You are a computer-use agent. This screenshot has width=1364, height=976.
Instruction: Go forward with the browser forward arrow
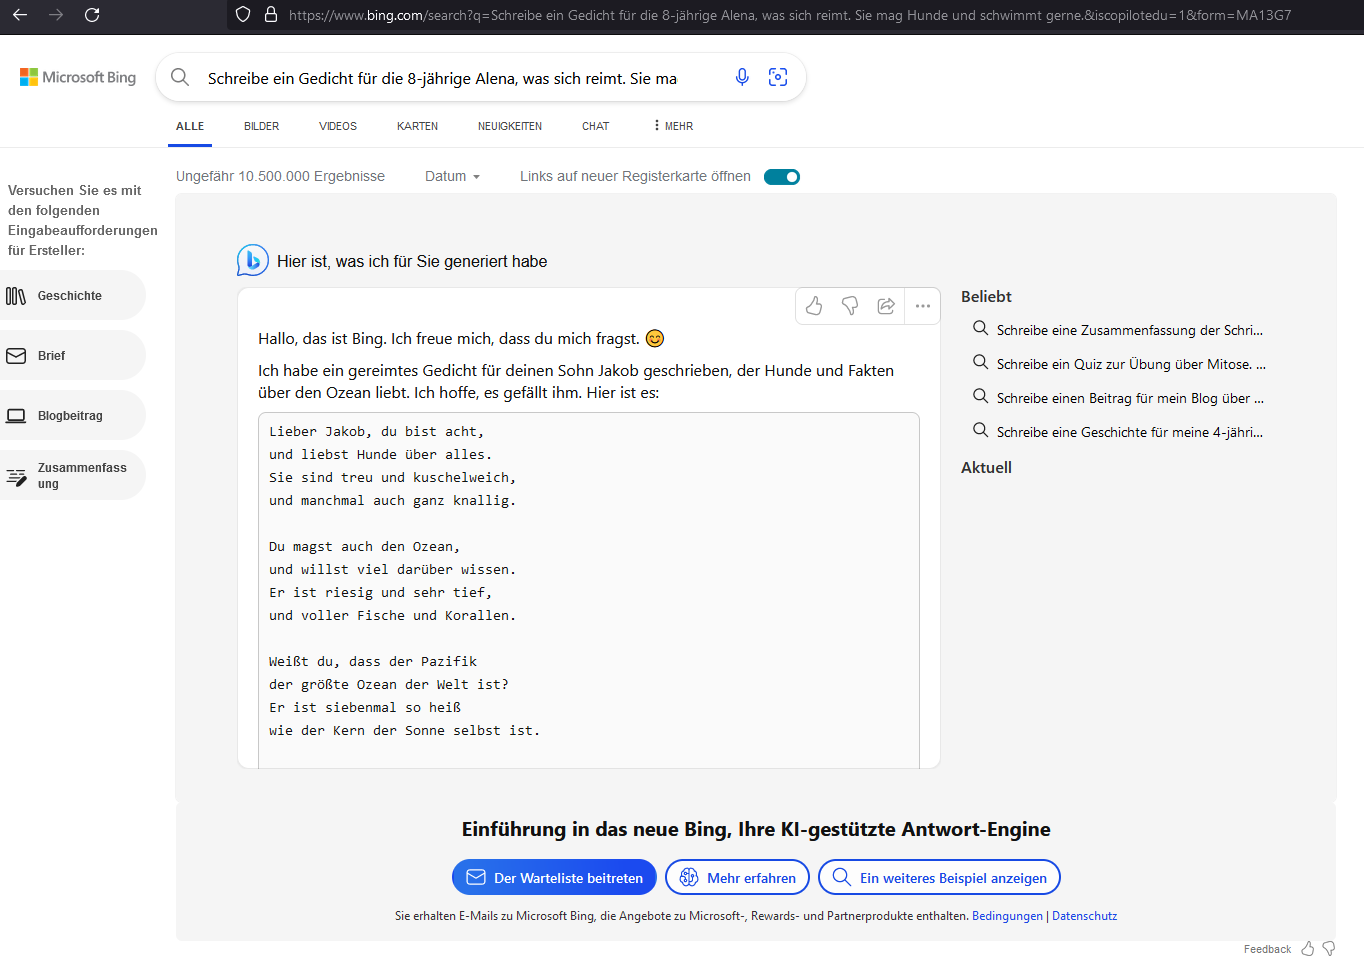tap(56, 15)
